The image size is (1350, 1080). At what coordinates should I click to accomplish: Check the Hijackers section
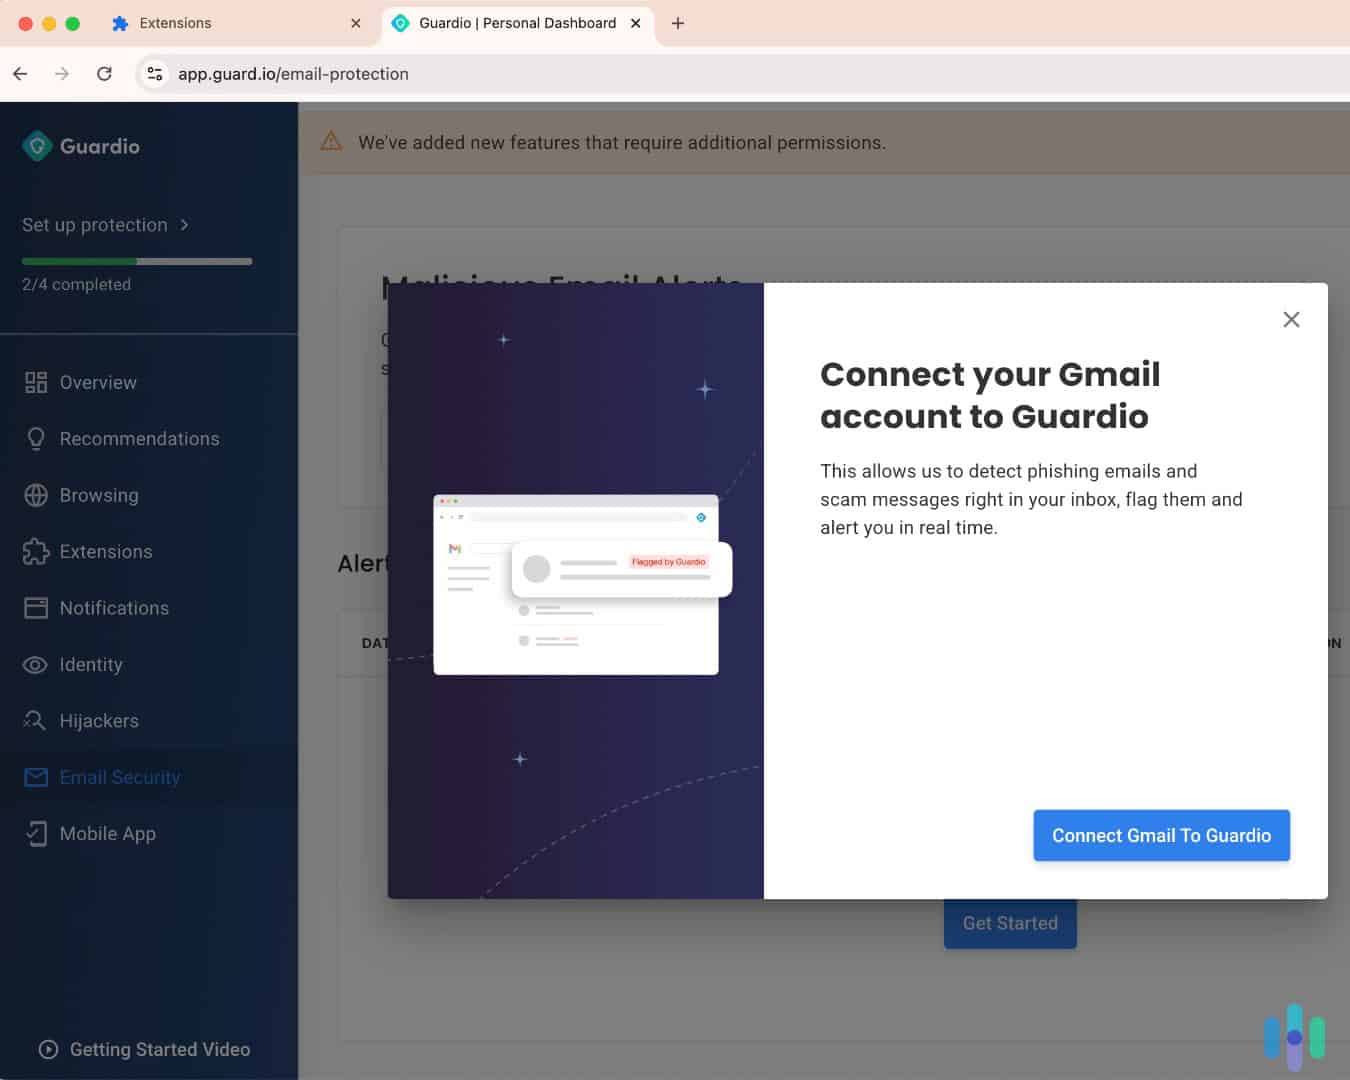click(x=99, y=720)
